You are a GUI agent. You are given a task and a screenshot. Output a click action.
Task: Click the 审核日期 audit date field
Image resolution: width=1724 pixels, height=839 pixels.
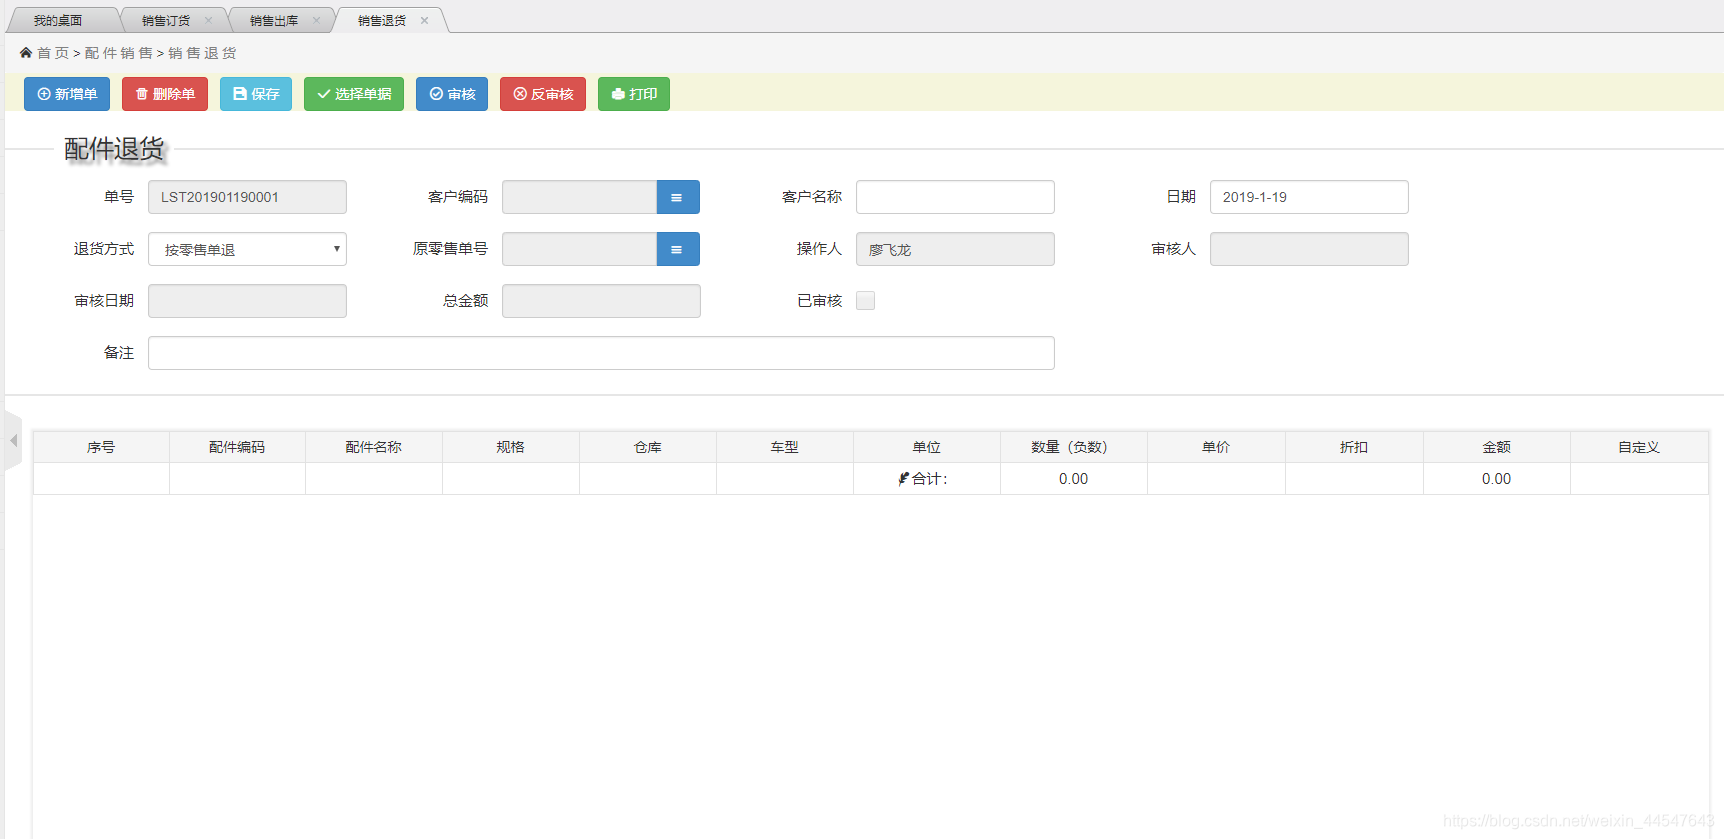pyautogui.click(x=247, y=301)
